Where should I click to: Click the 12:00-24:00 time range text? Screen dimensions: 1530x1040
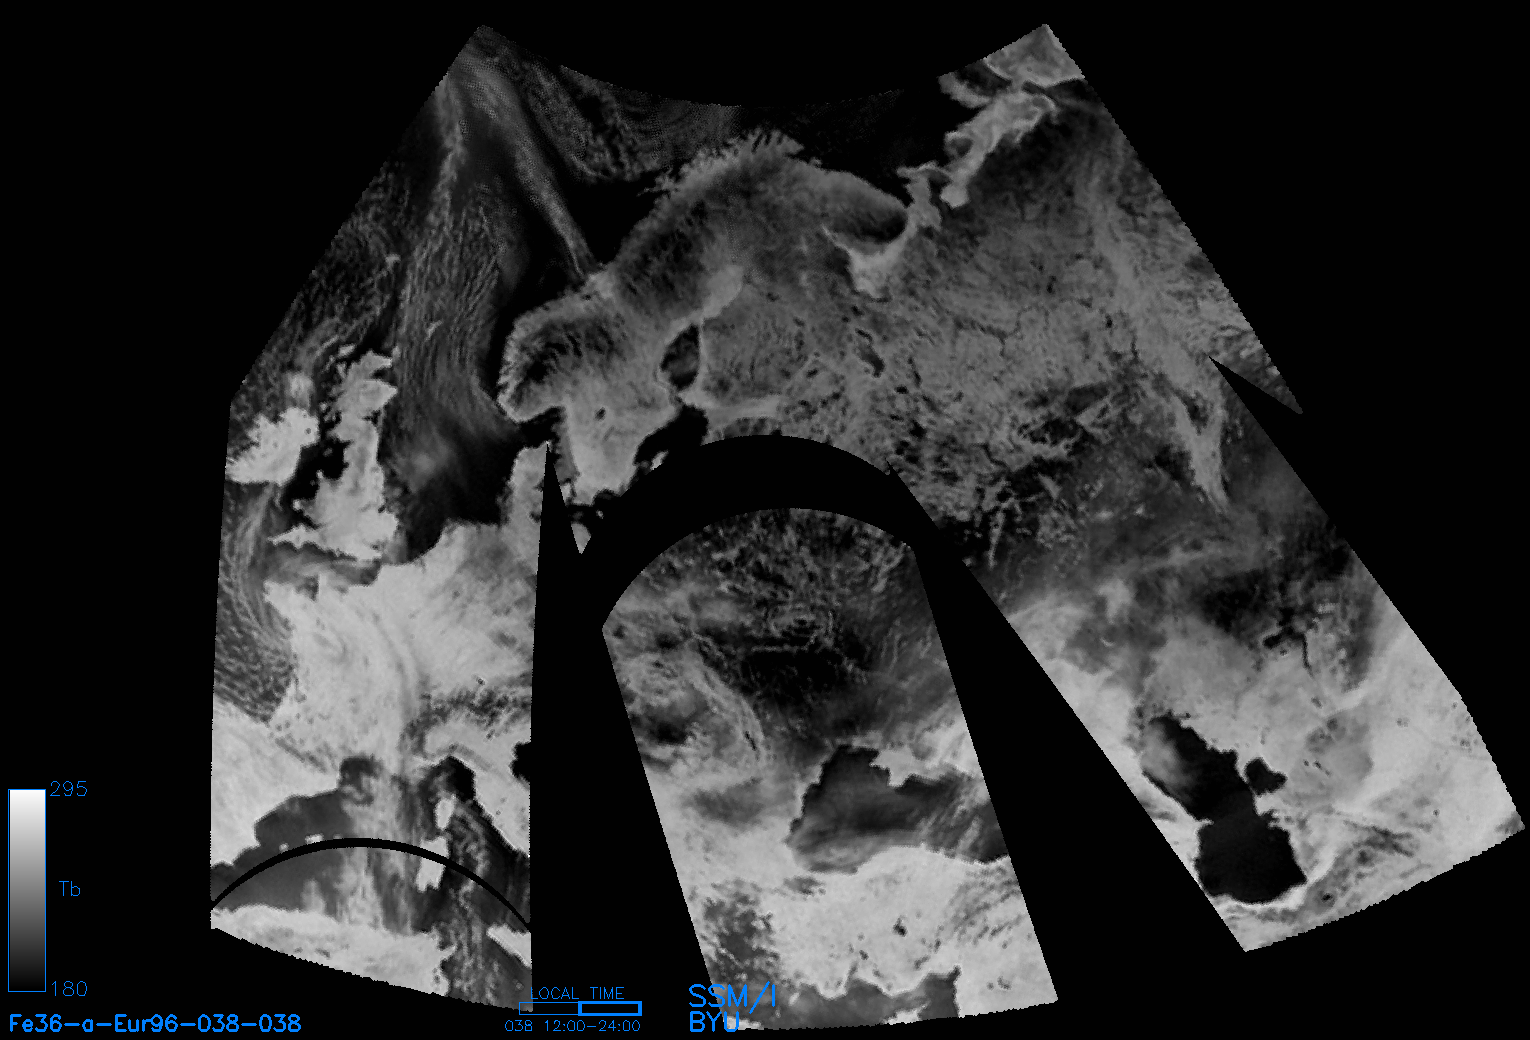591,1026
